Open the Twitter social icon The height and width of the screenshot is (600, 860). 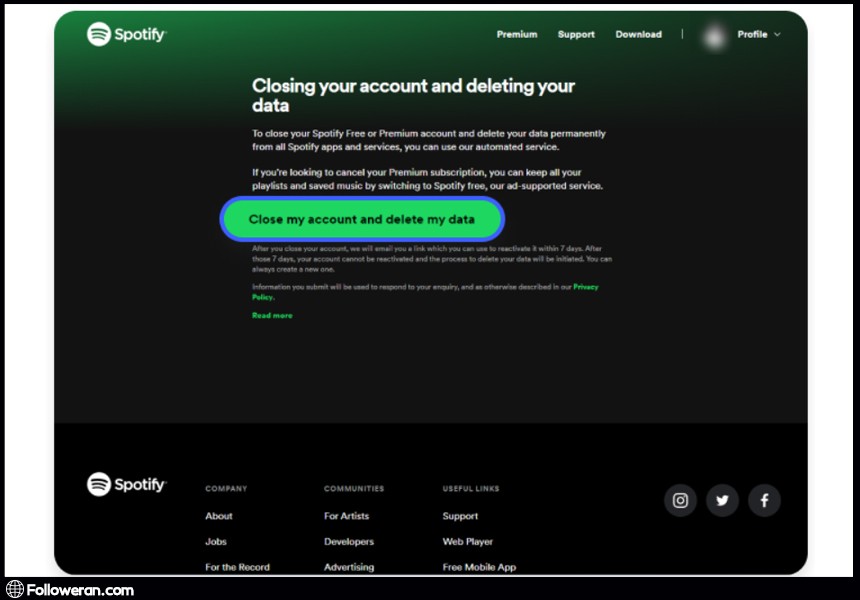tap(722, 500)
